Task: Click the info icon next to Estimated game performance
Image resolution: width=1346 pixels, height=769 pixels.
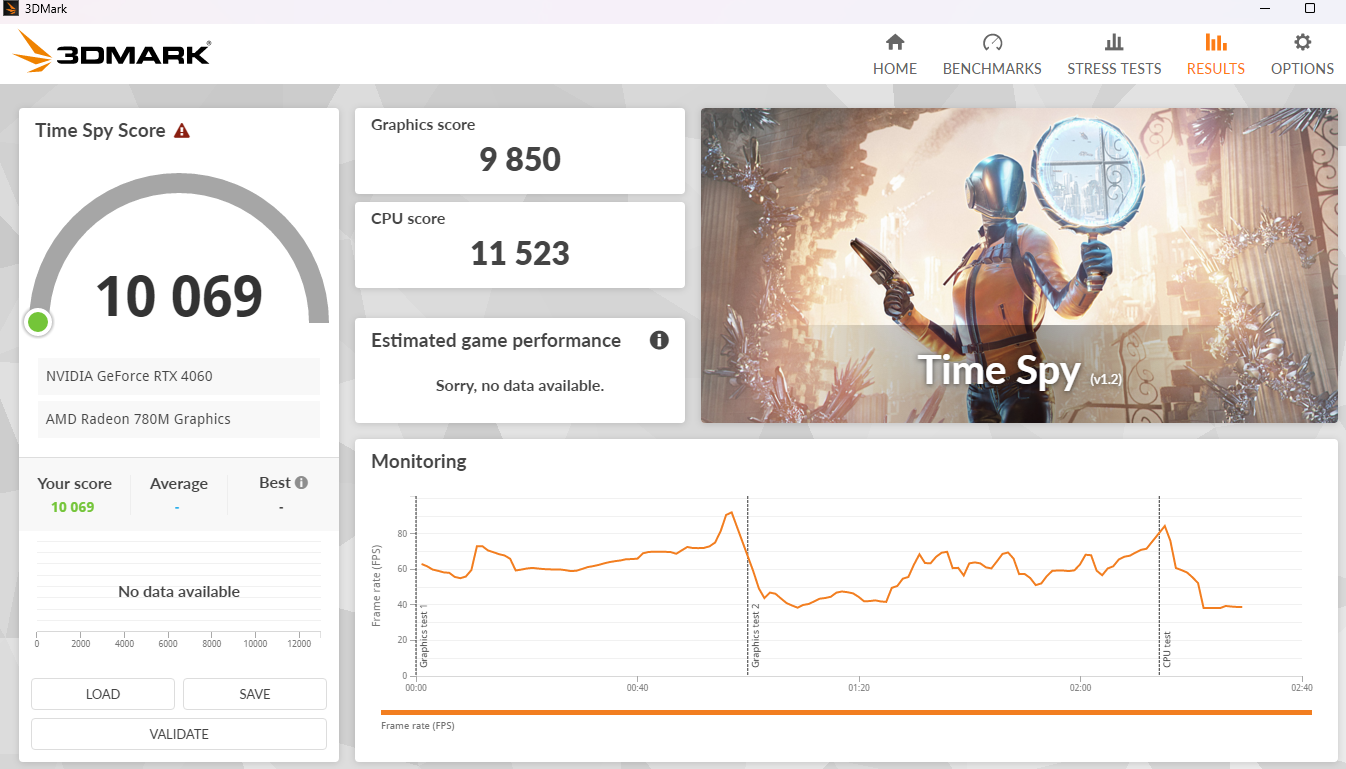Action: (659, 340)
